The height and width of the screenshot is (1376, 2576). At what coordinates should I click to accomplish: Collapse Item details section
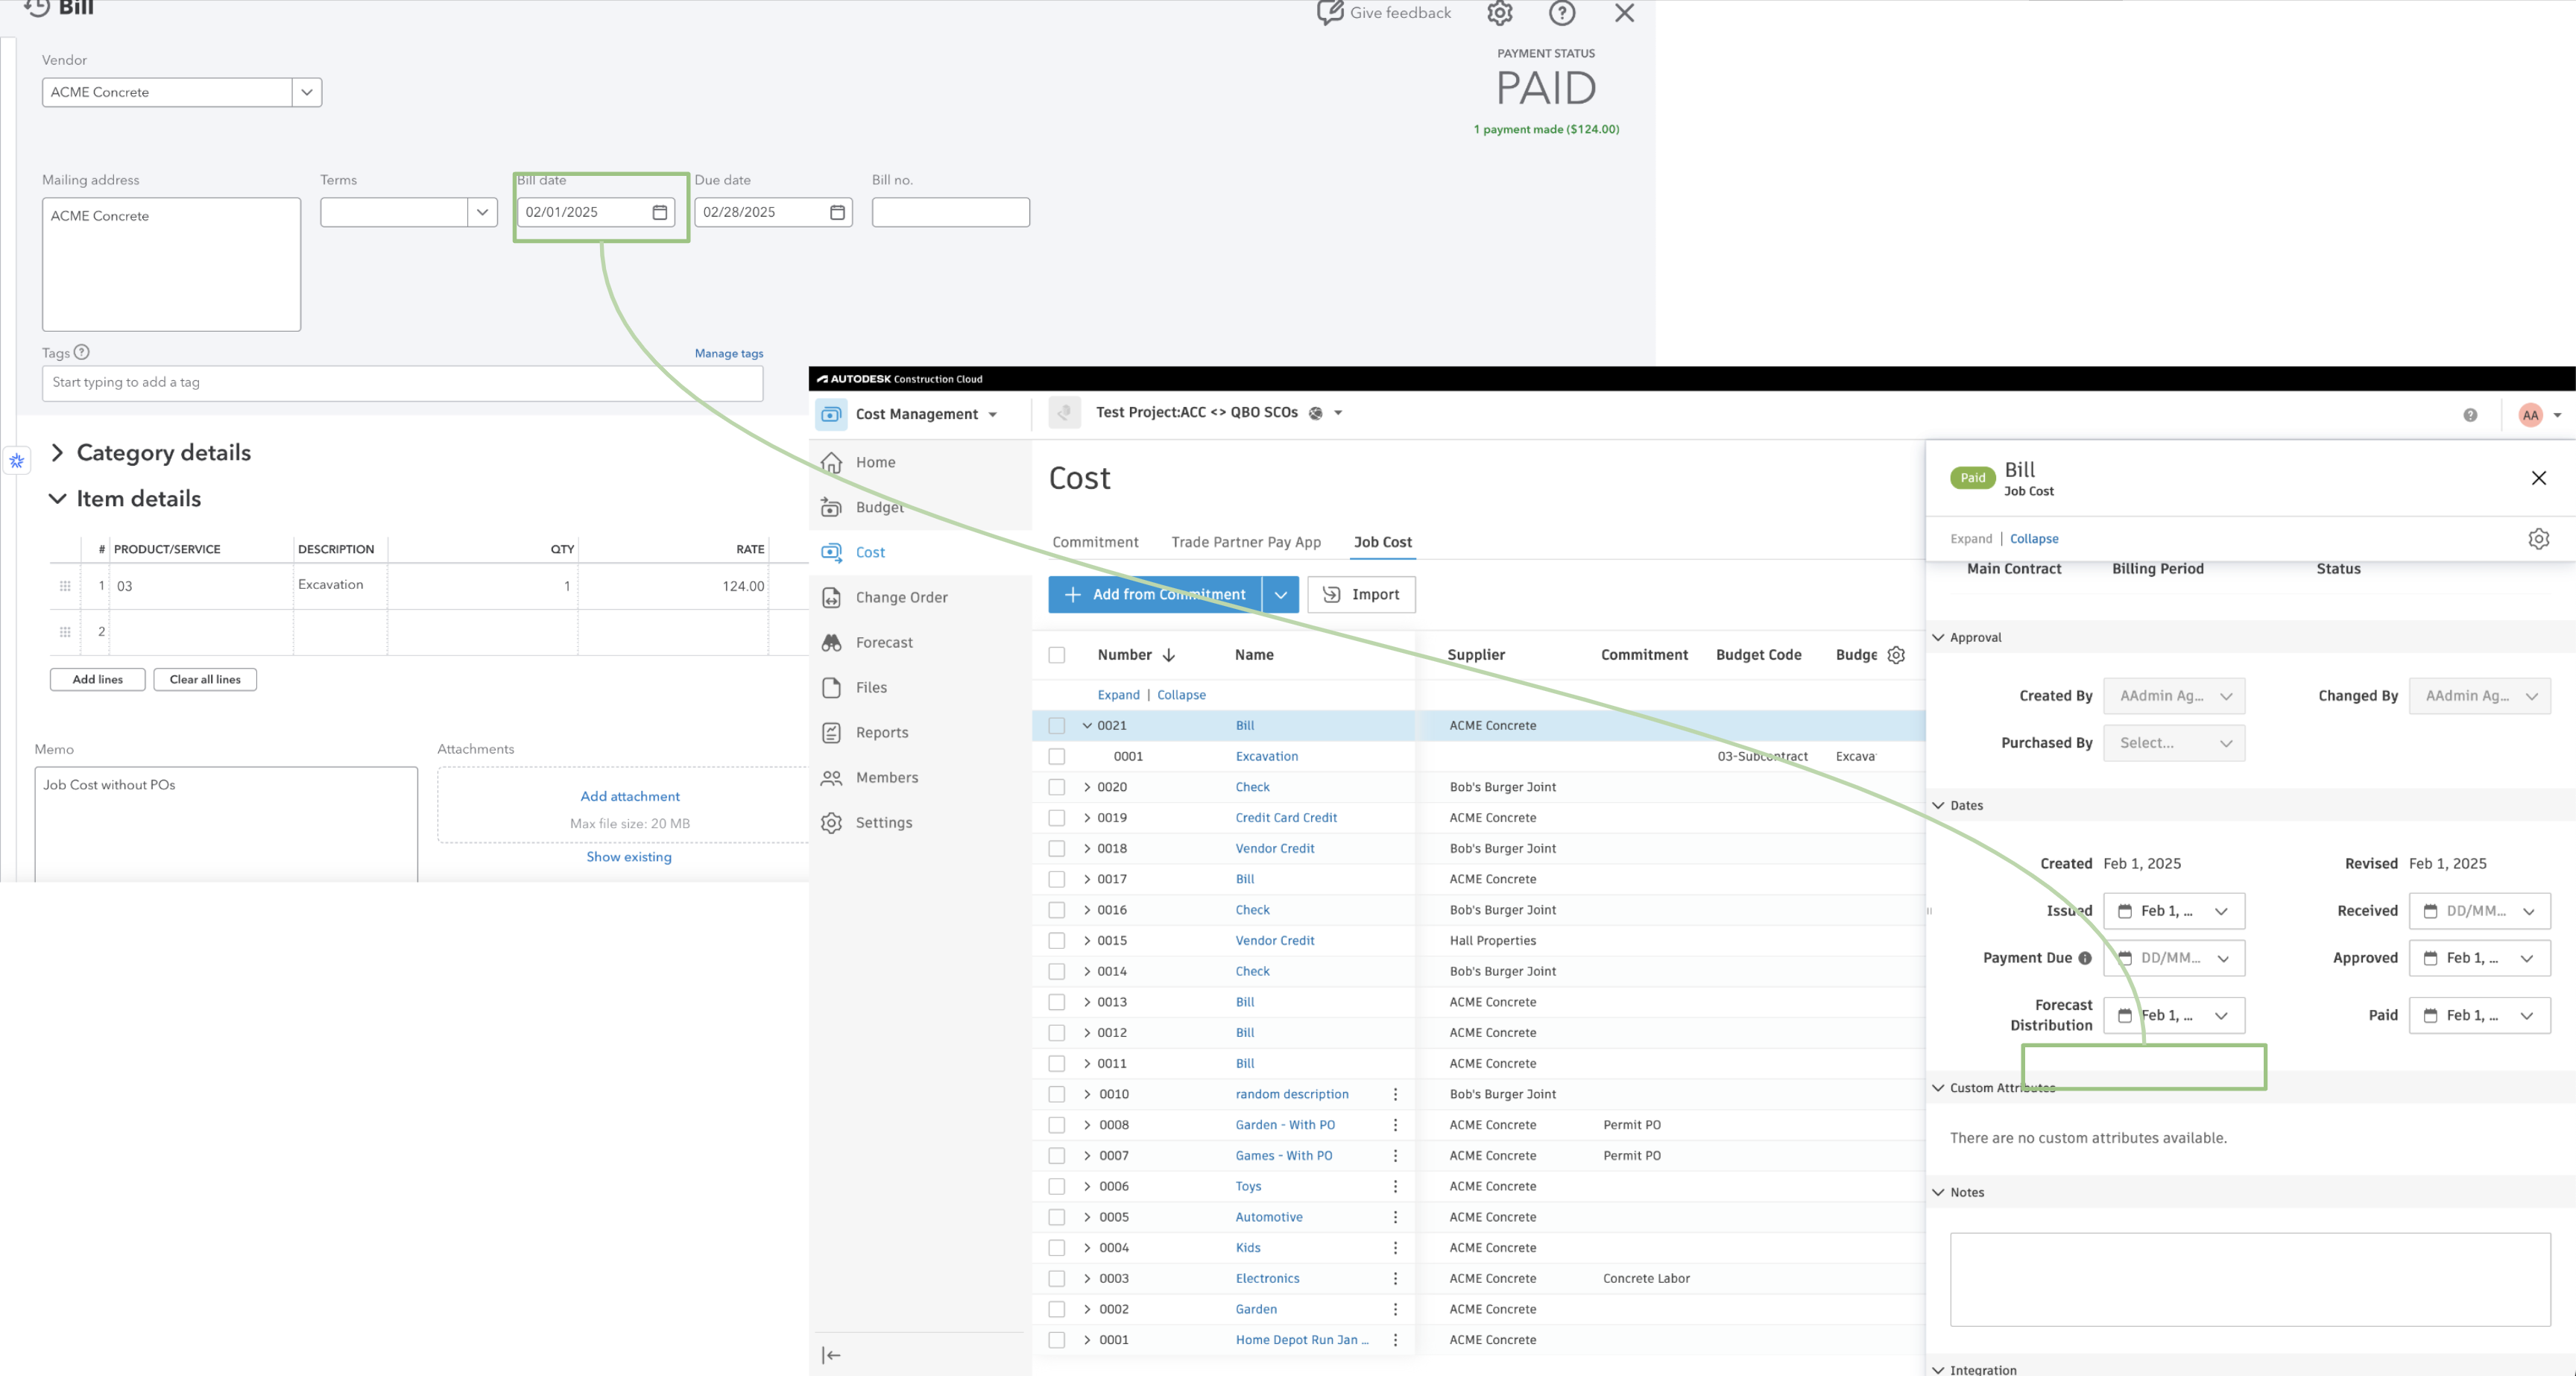57,498
